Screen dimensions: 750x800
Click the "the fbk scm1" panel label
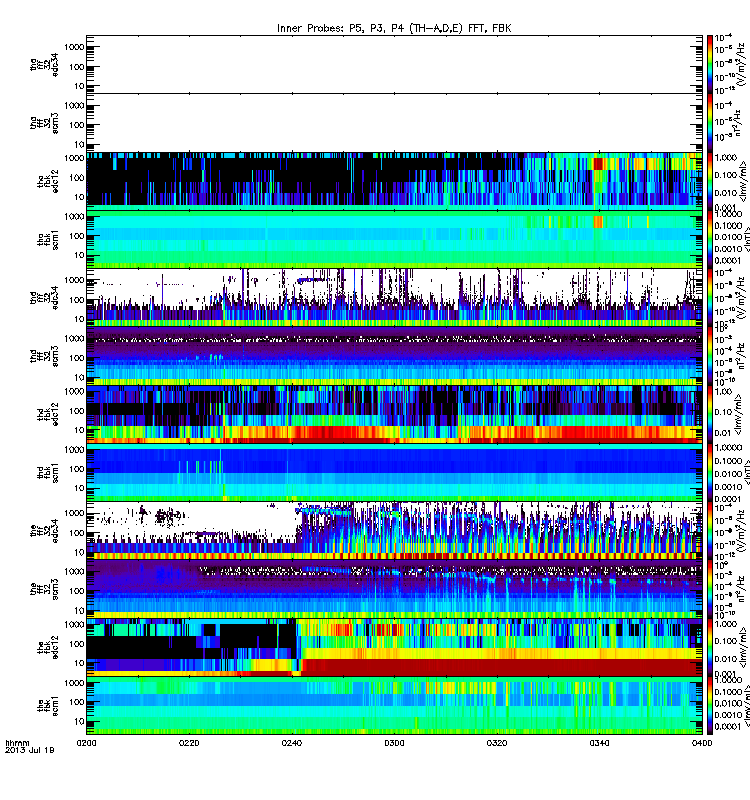pyautogui.click(x=48, y=705)
